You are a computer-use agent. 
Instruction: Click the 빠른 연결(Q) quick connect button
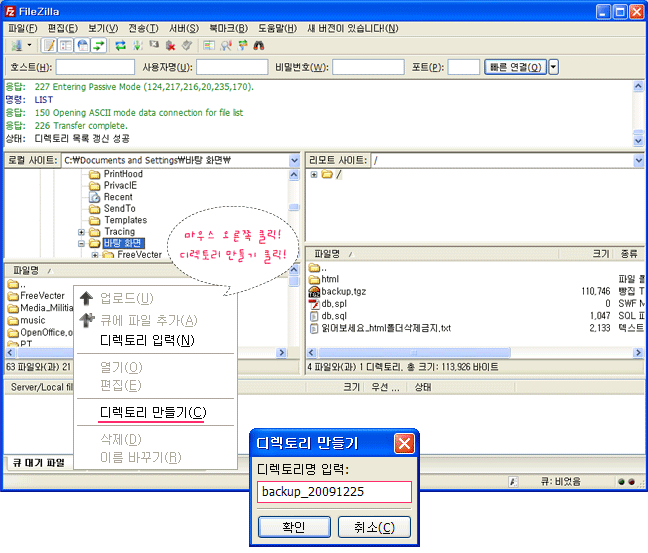point(515,67)
